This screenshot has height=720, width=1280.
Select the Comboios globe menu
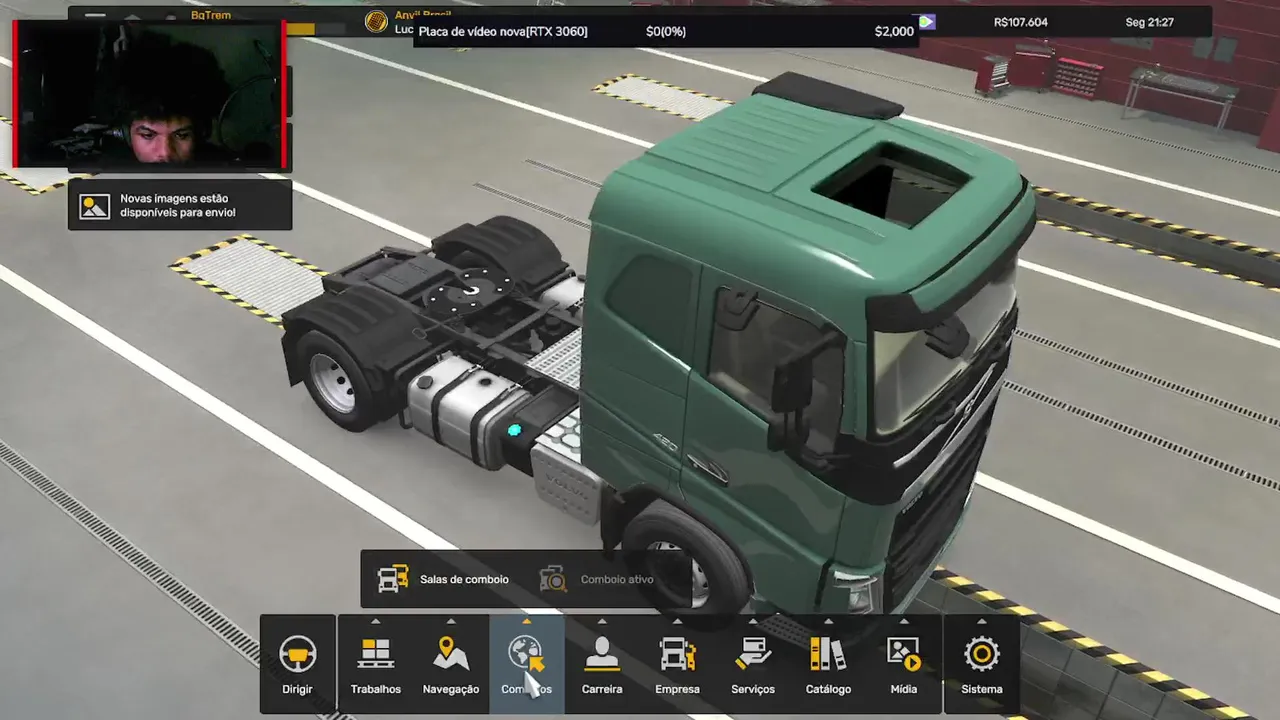tap(527, 664)
